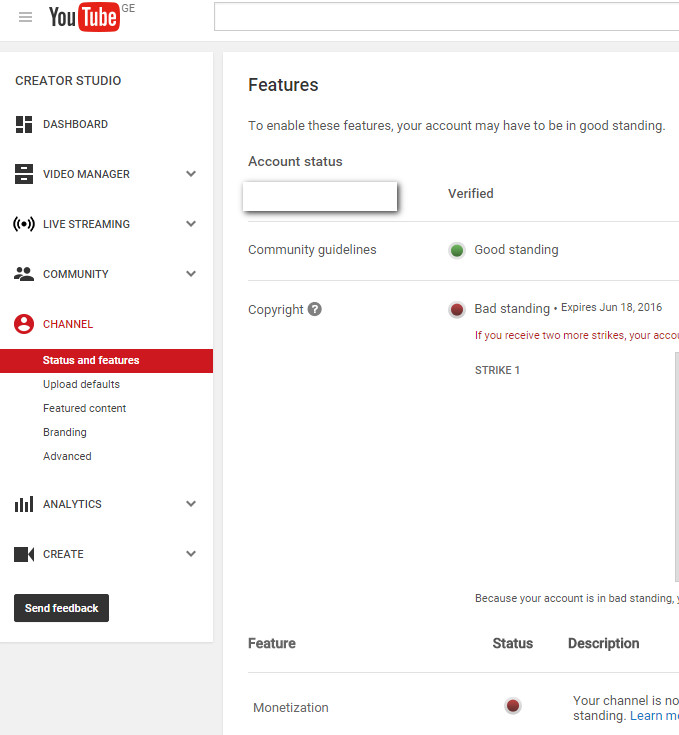
Task: Go to the YouTube logo home
Action: coord(84,17)
